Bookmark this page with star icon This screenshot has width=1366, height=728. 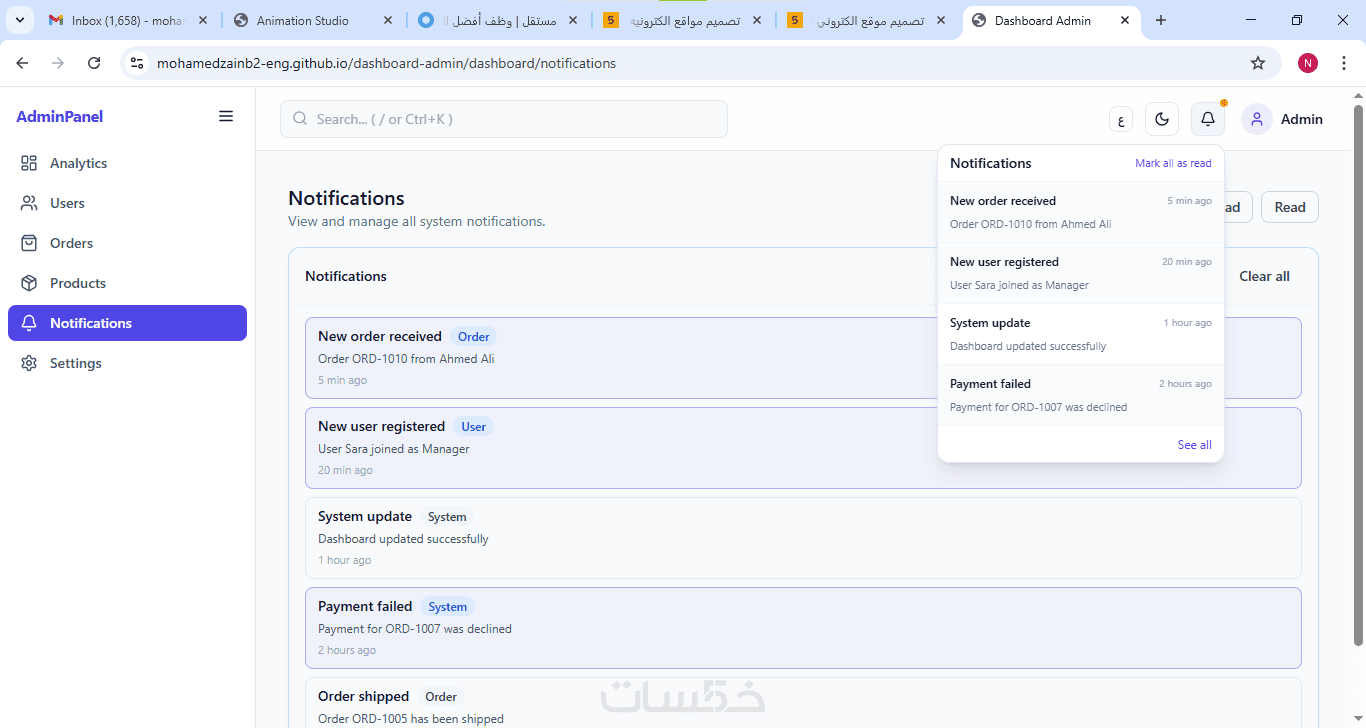pos(1258,63)
